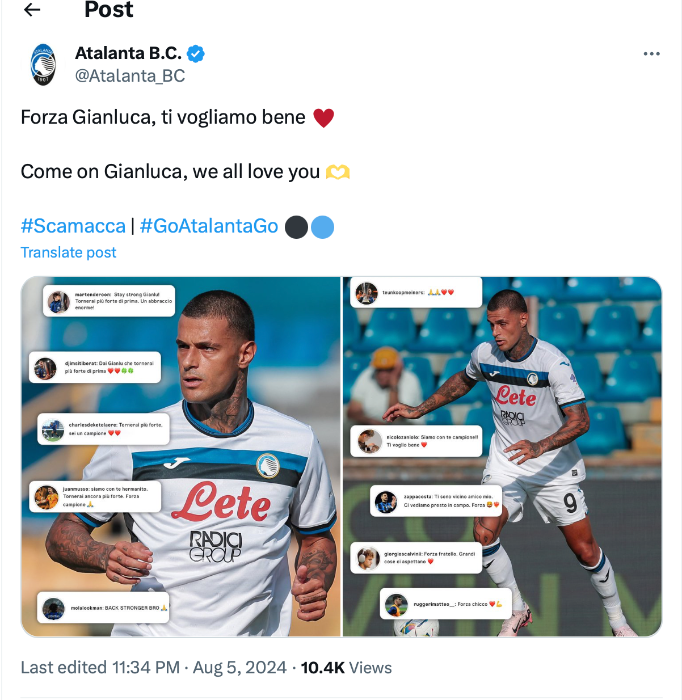Image resolution: width=682 pixels, height=700 pixels.
Task: Click charlesdeketelaere's comment bubble in photo
Action: pos(98,429)
